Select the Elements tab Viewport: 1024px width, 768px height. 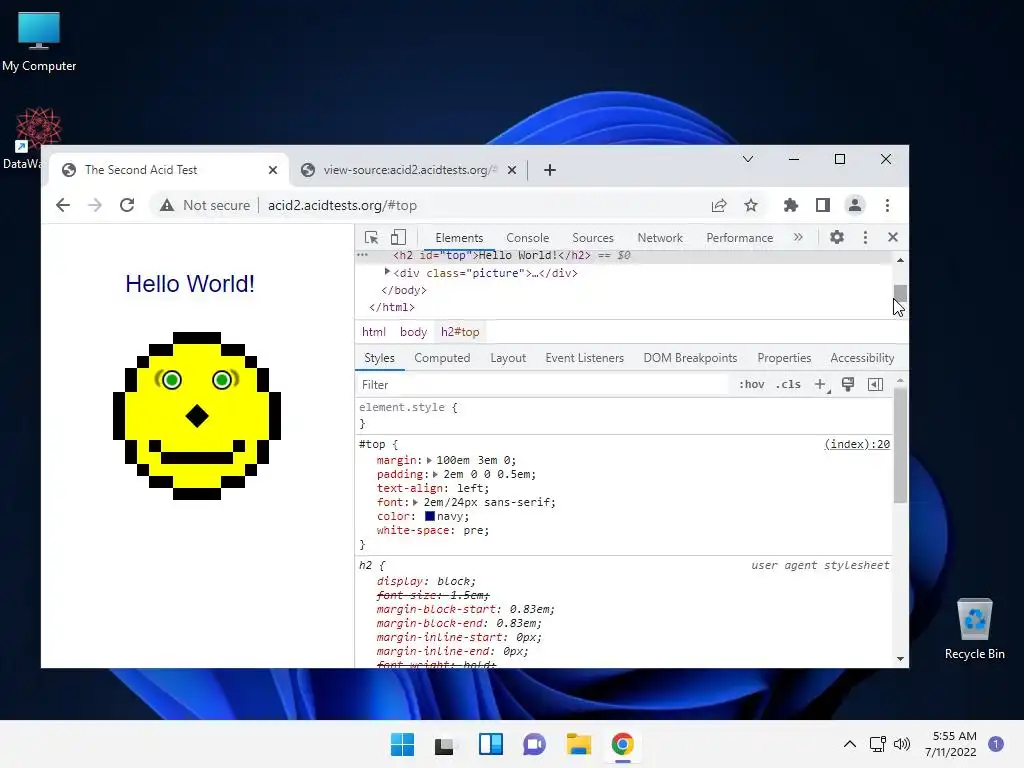(459, 238)
